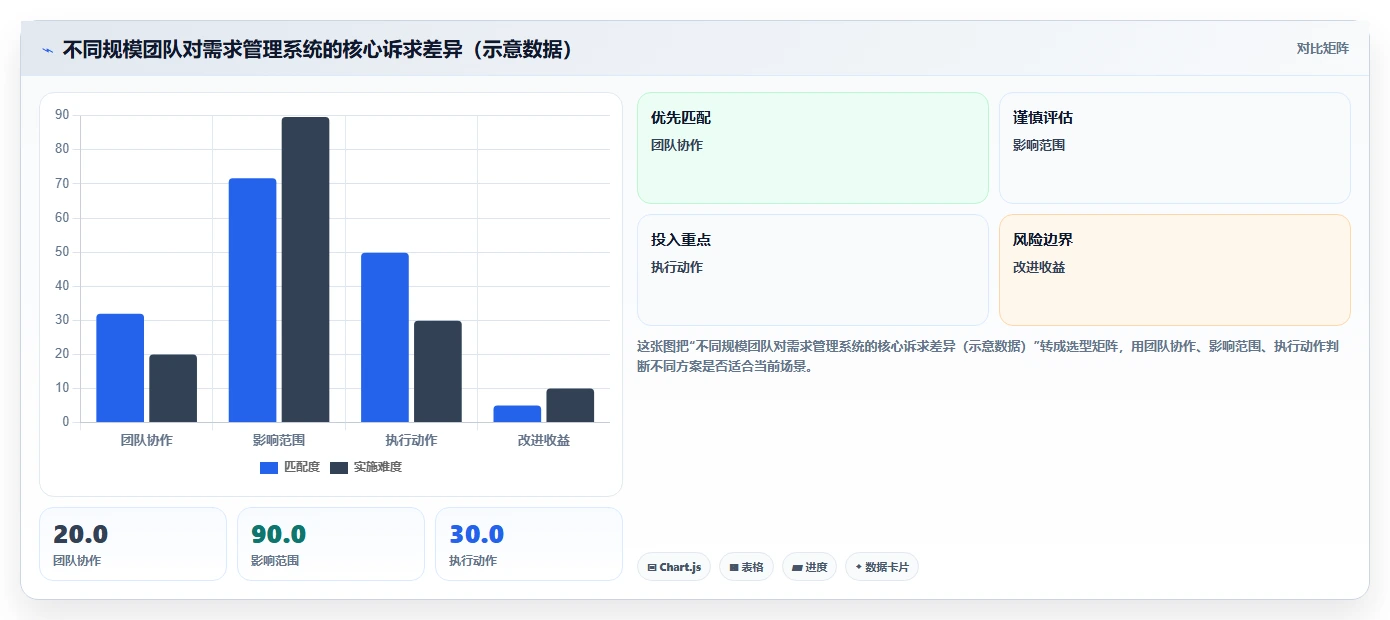The height and width of the screenshot is (620, 1390).
Task: Click the blue 匹配度 legend swatch
Action: coord(269,468)
